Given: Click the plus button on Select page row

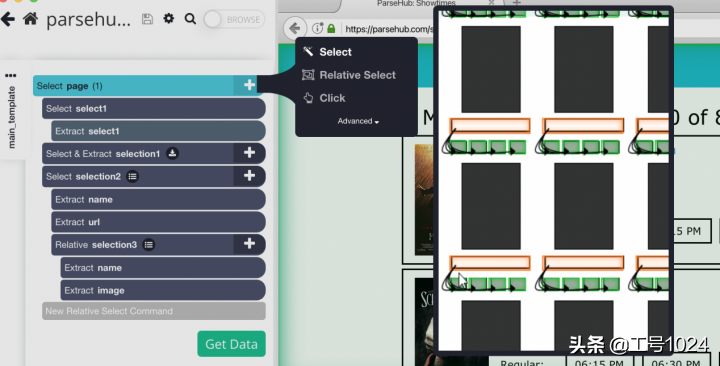Looking at the screenshot, I should 249,85.
